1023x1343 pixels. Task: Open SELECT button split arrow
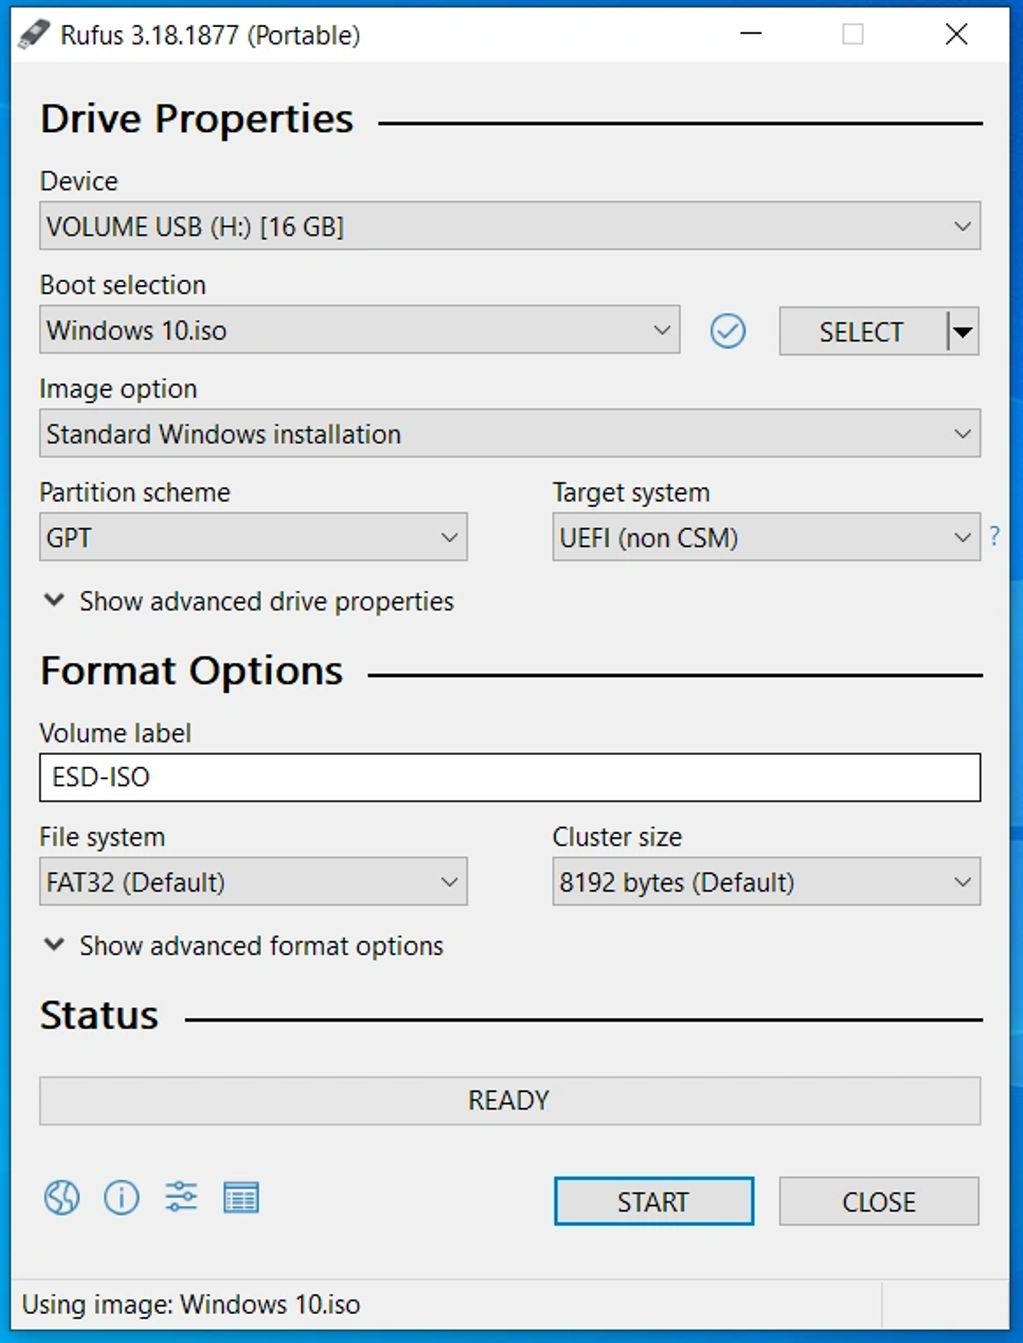(963, 332)
